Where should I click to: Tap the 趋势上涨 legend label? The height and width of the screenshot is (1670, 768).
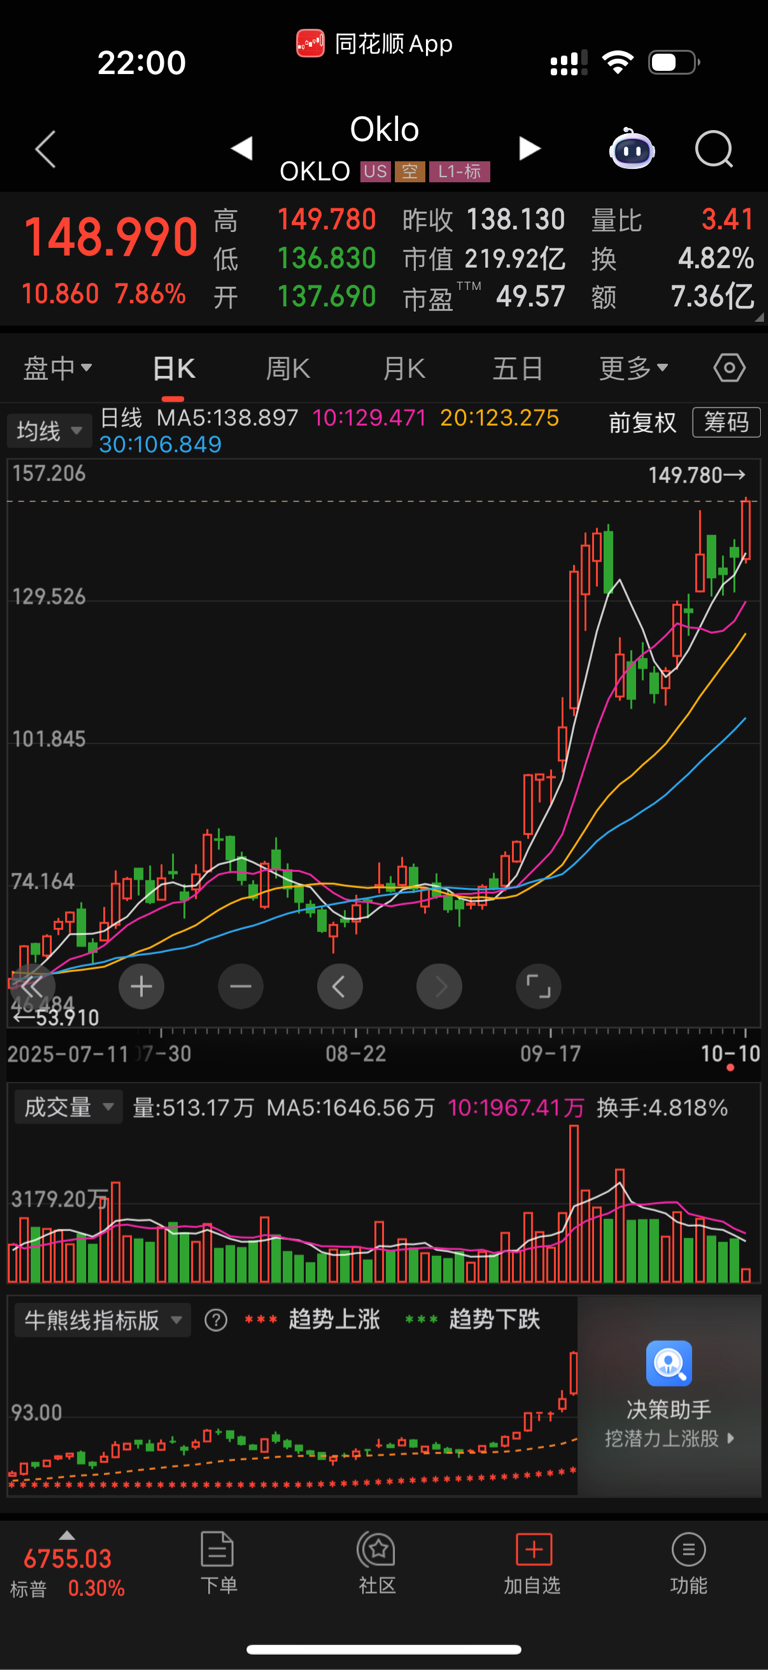pyautogui.click(x=334, y=1320)
